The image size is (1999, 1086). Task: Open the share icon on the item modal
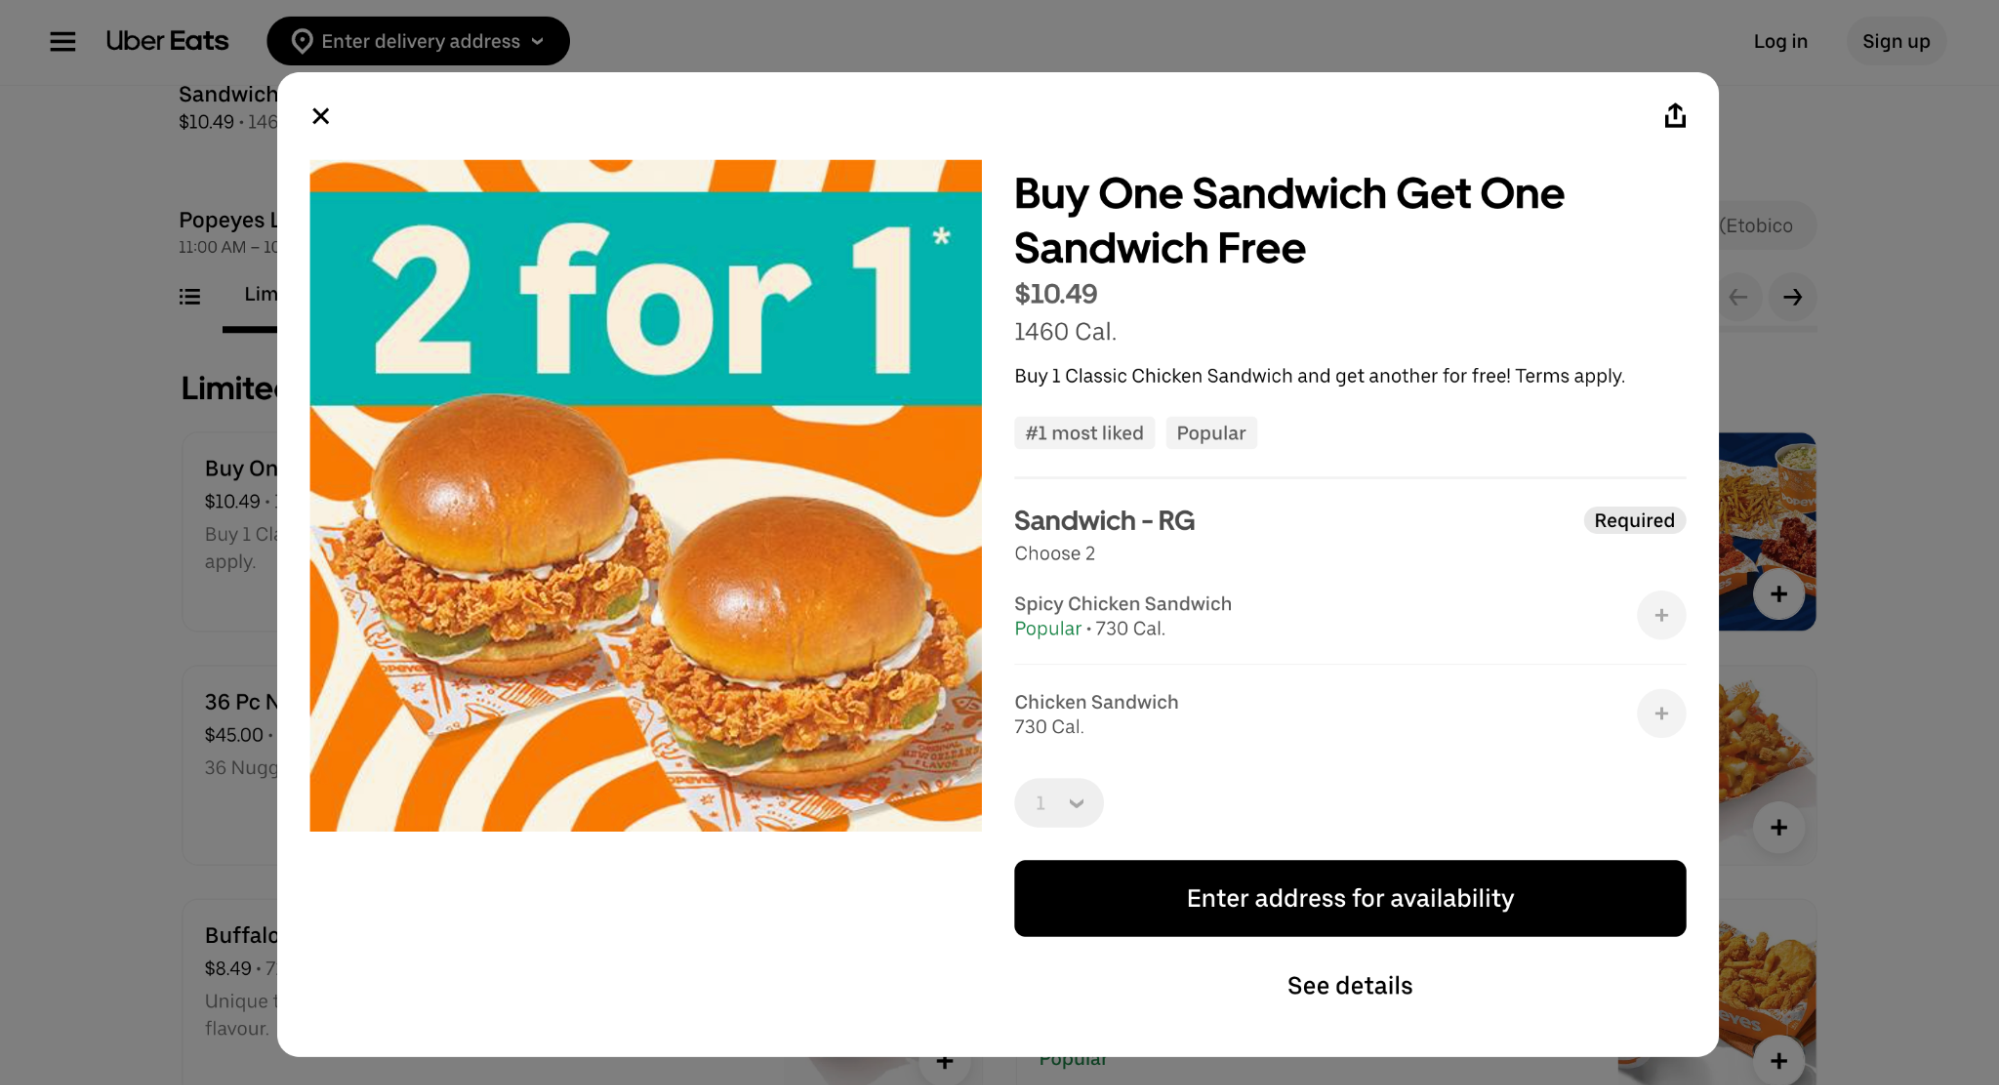pyautogui.click(x=1675, y=115)
